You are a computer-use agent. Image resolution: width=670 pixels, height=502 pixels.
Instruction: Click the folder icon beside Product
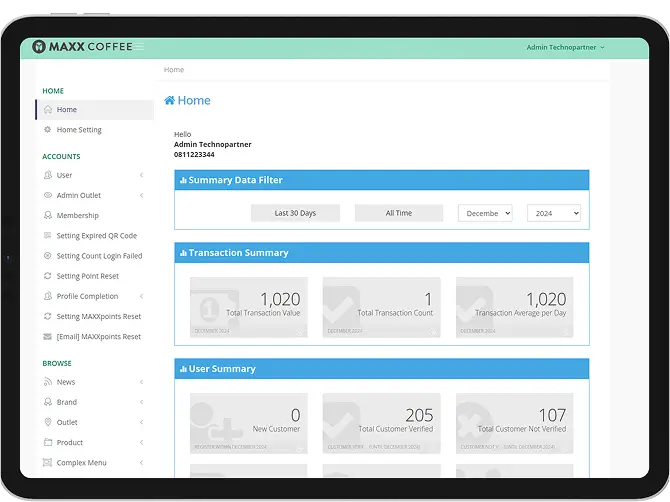click(48, 443)
